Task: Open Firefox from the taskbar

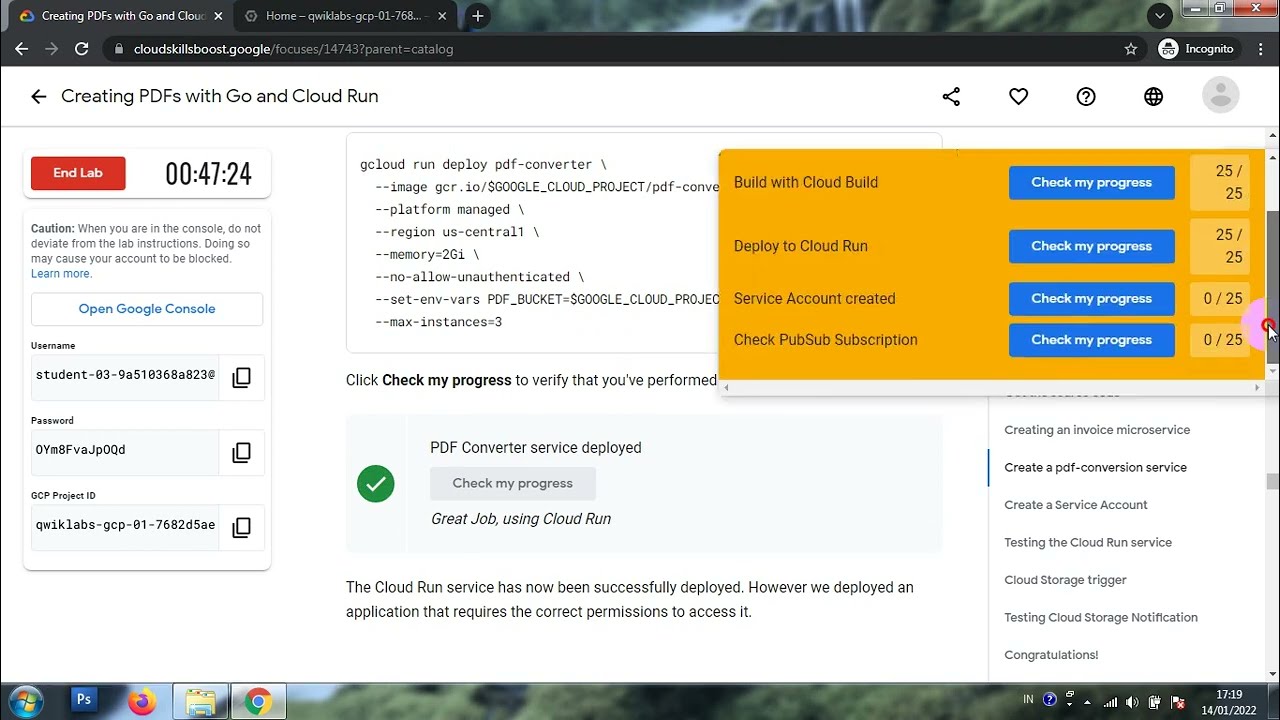Action: pos(142,702)
